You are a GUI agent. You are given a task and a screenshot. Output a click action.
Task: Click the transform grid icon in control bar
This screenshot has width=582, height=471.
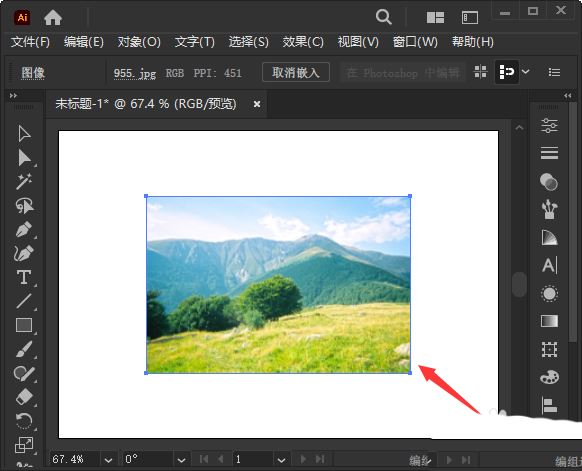point(481,72)
